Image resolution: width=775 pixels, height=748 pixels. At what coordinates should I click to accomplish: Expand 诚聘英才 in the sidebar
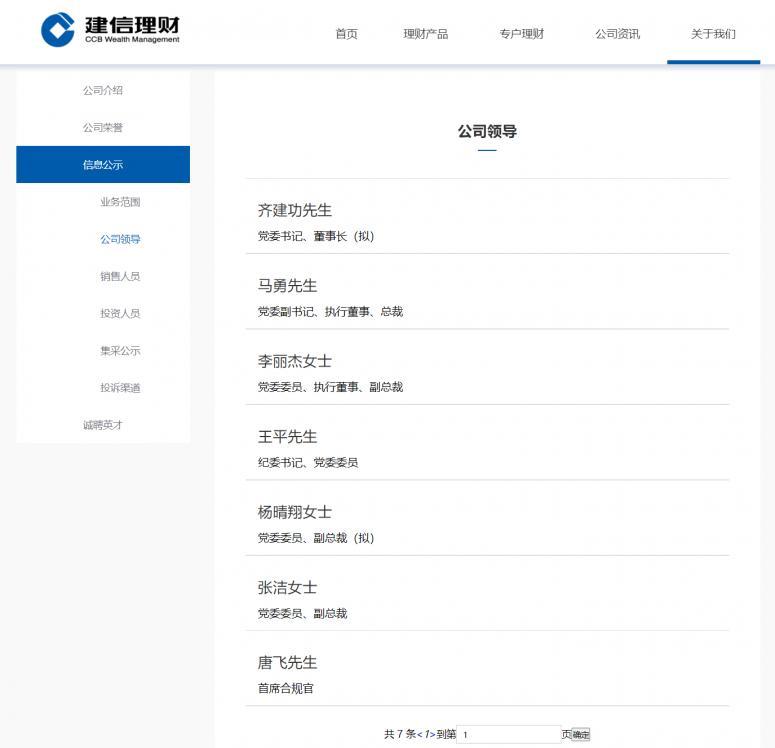coord(103,425)
